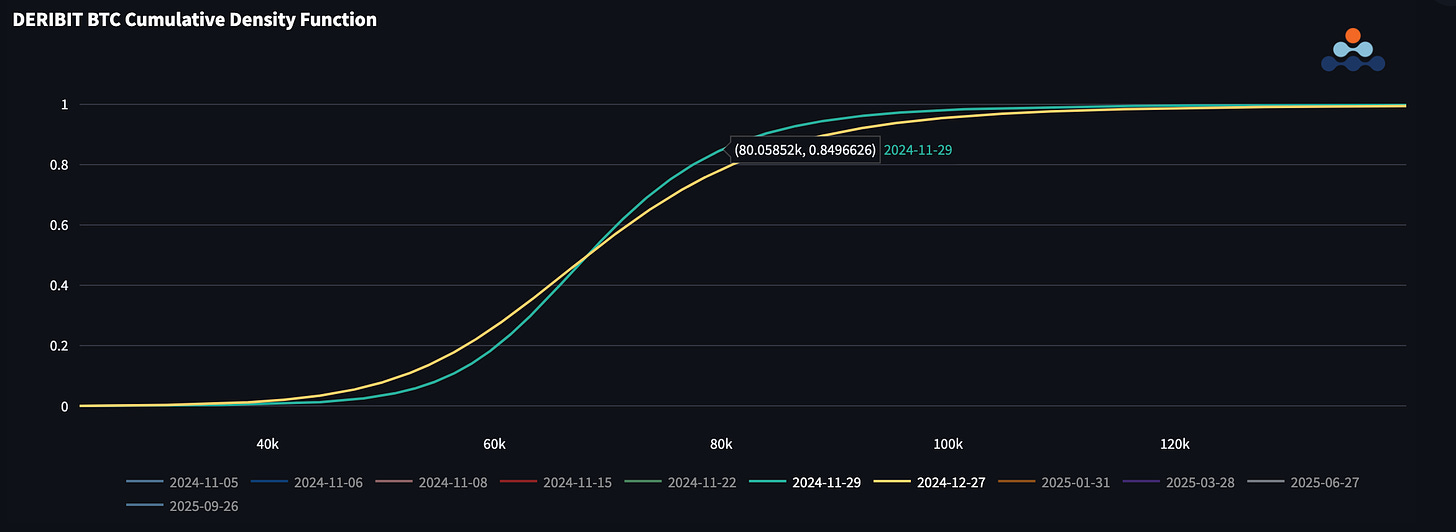The image size is (1456, 532).
Task: Toggle the 2024-11-15 legend series
Action: click(x=556, y=482)
